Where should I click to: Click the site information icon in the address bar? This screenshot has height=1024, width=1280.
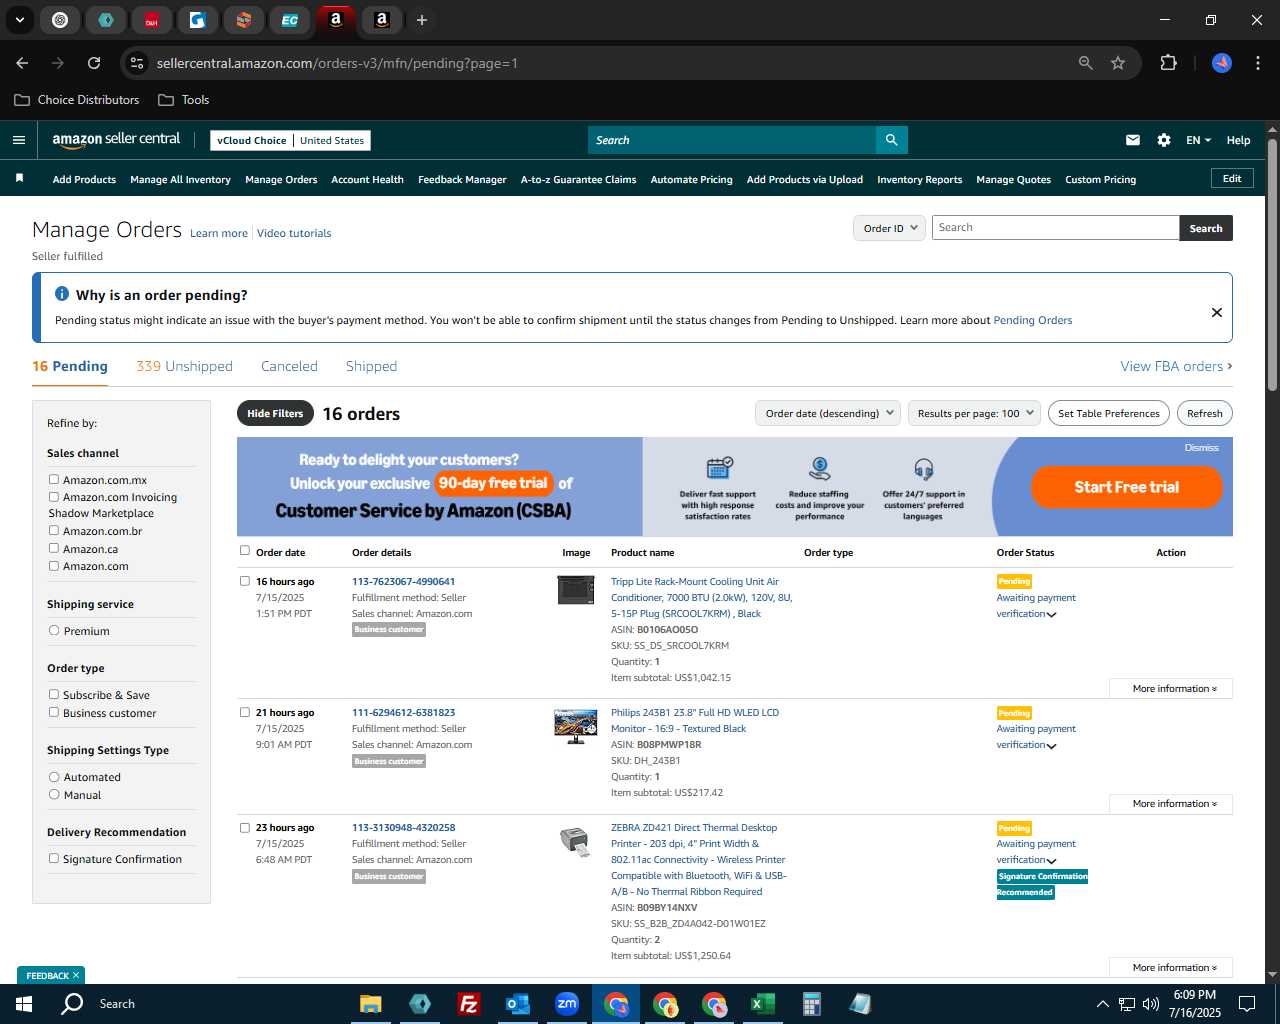(137, 63)
